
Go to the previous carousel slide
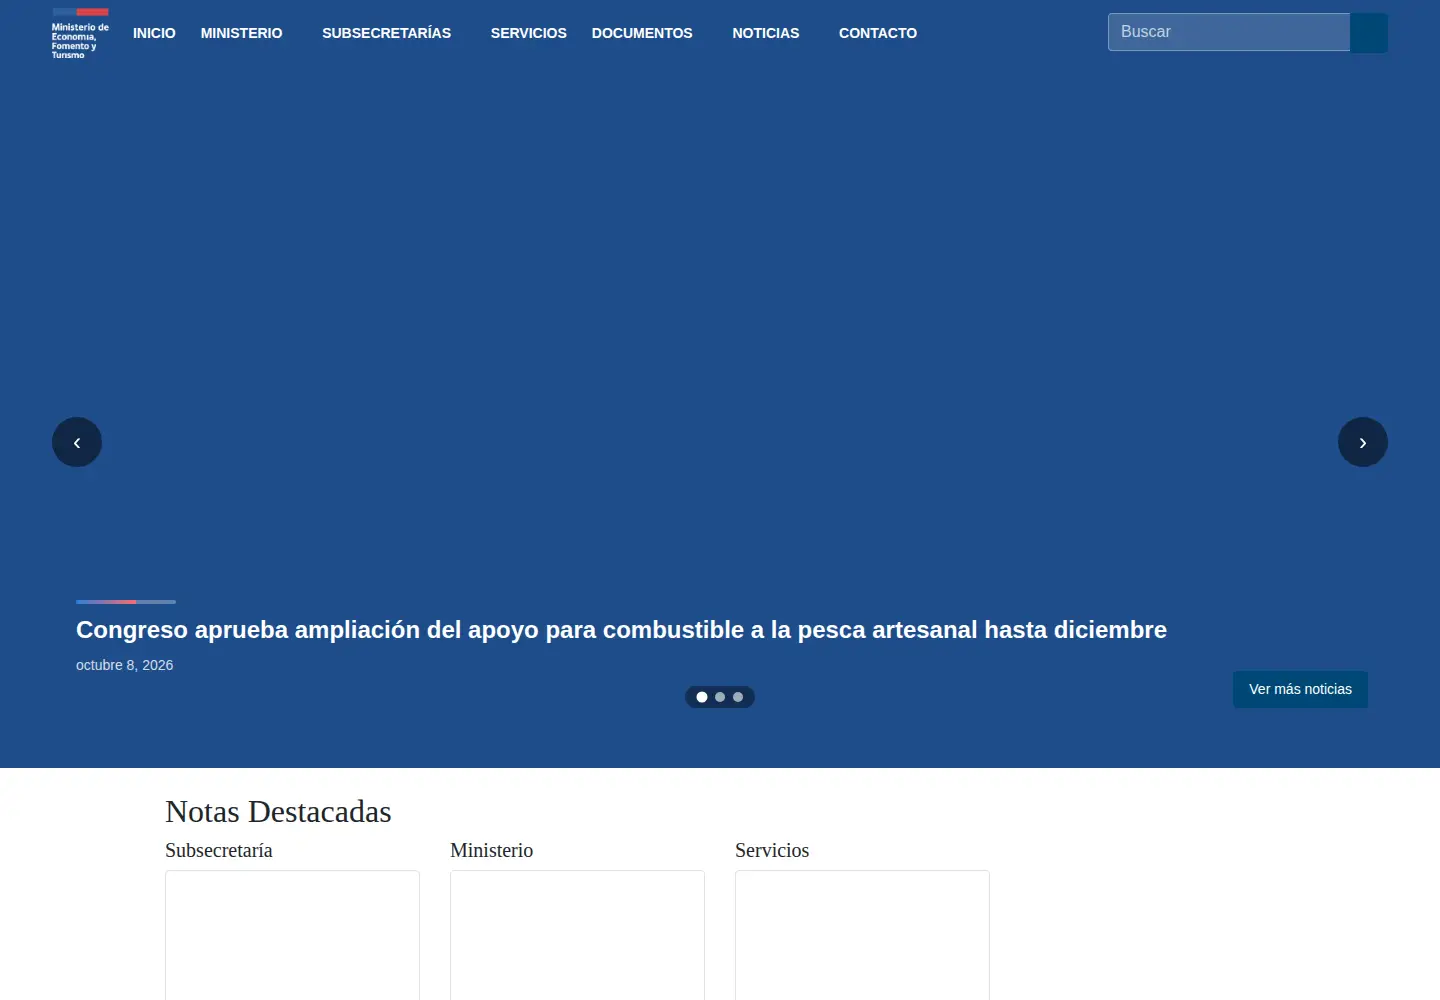[x=77, y=442]
